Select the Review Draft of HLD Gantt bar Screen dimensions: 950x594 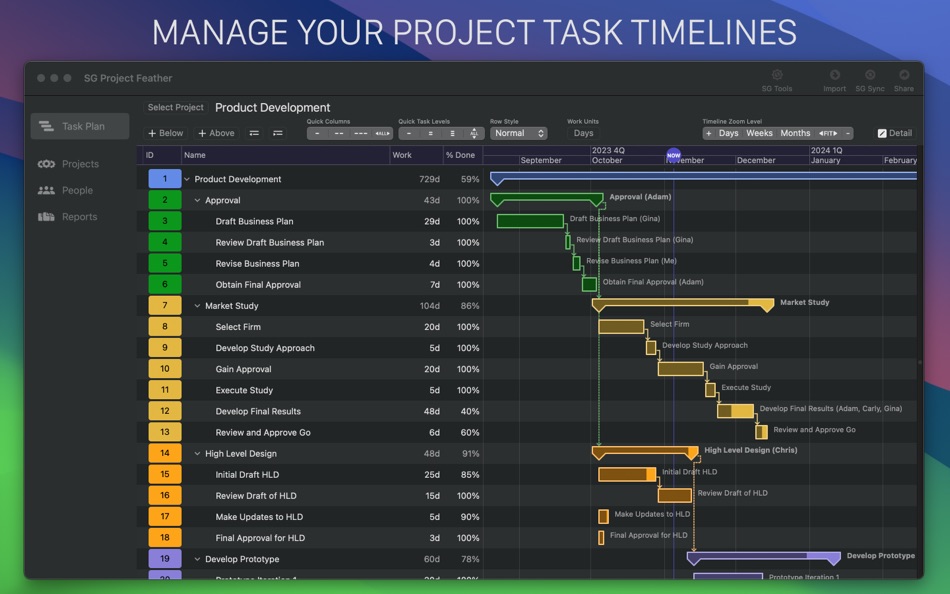(x=675, y=496)
